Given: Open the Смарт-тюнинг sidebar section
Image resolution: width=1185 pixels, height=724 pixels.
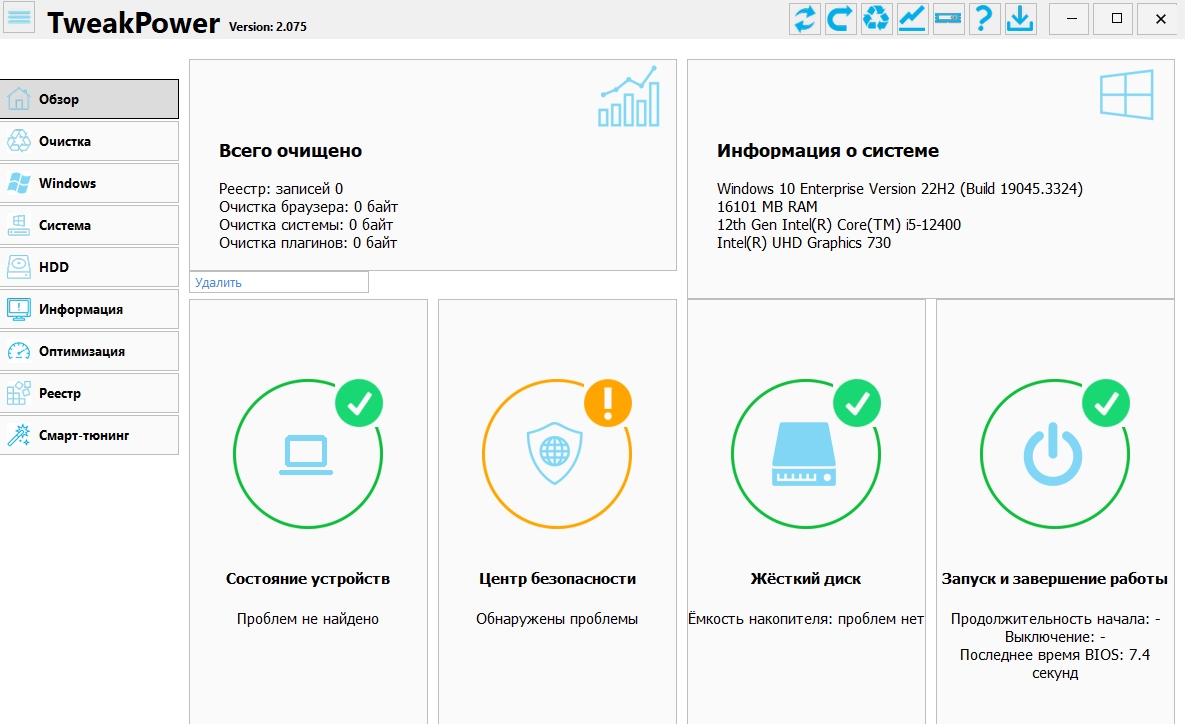Looking at the screenshot, I should point(89,435).
